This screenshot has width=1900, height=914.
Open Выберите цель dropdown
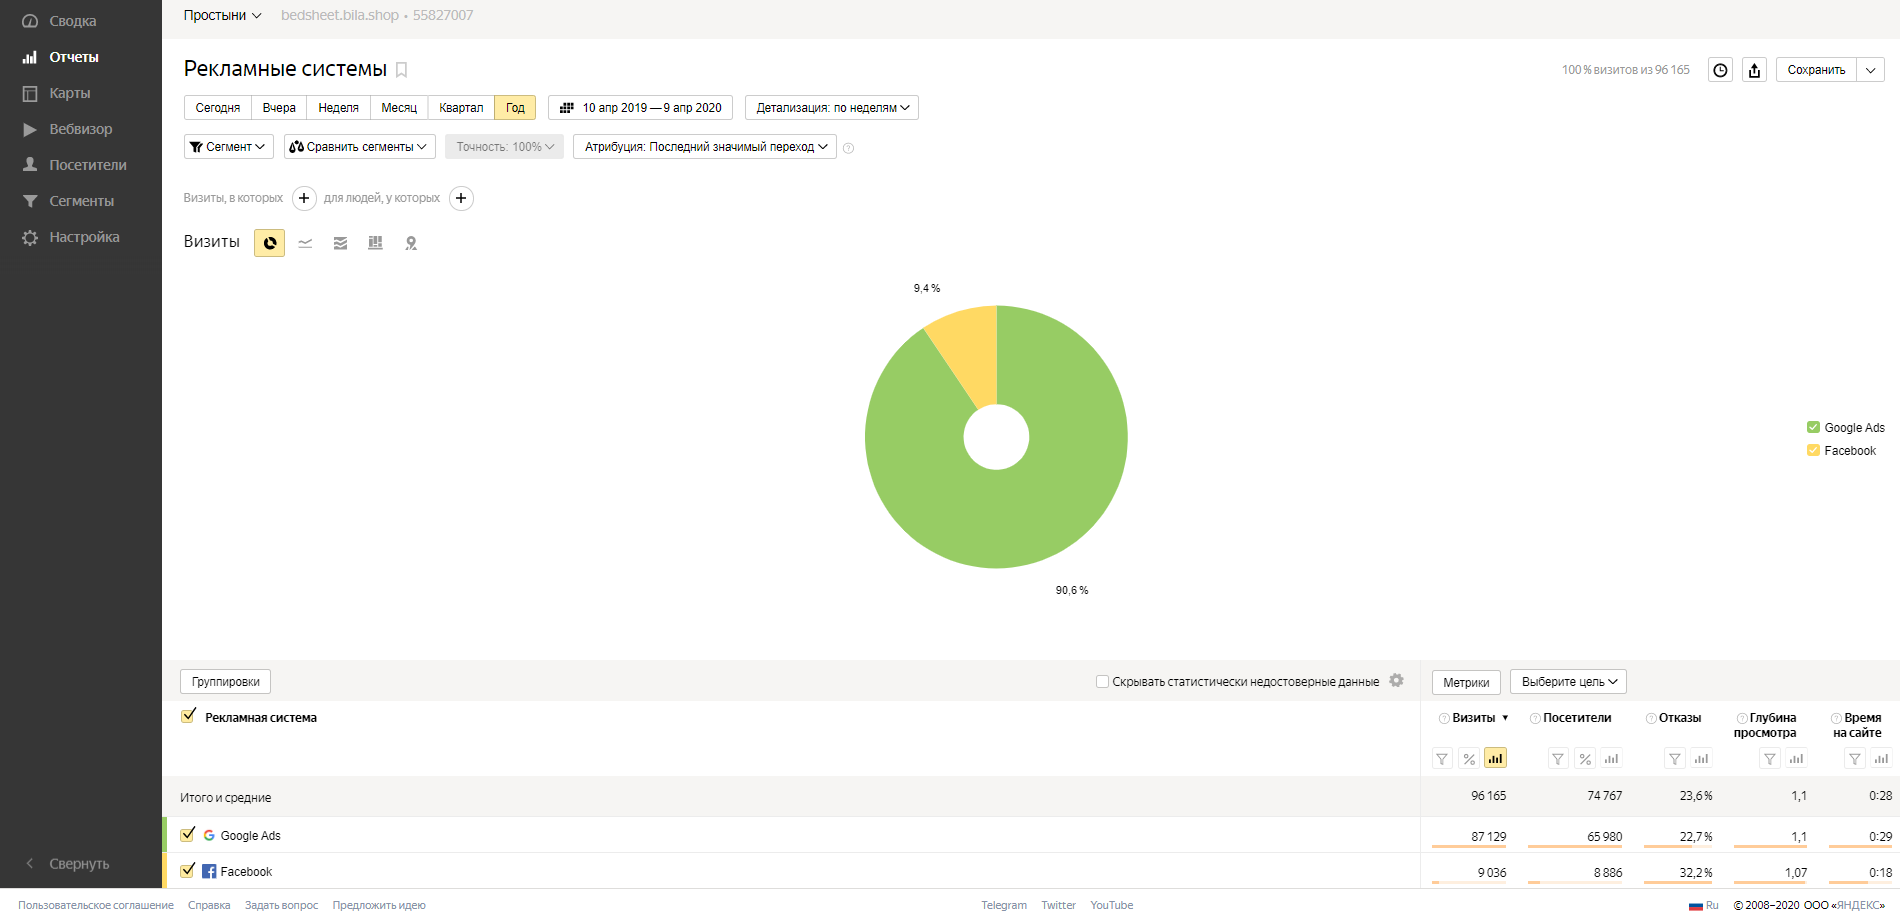[x=1568, y=682]
